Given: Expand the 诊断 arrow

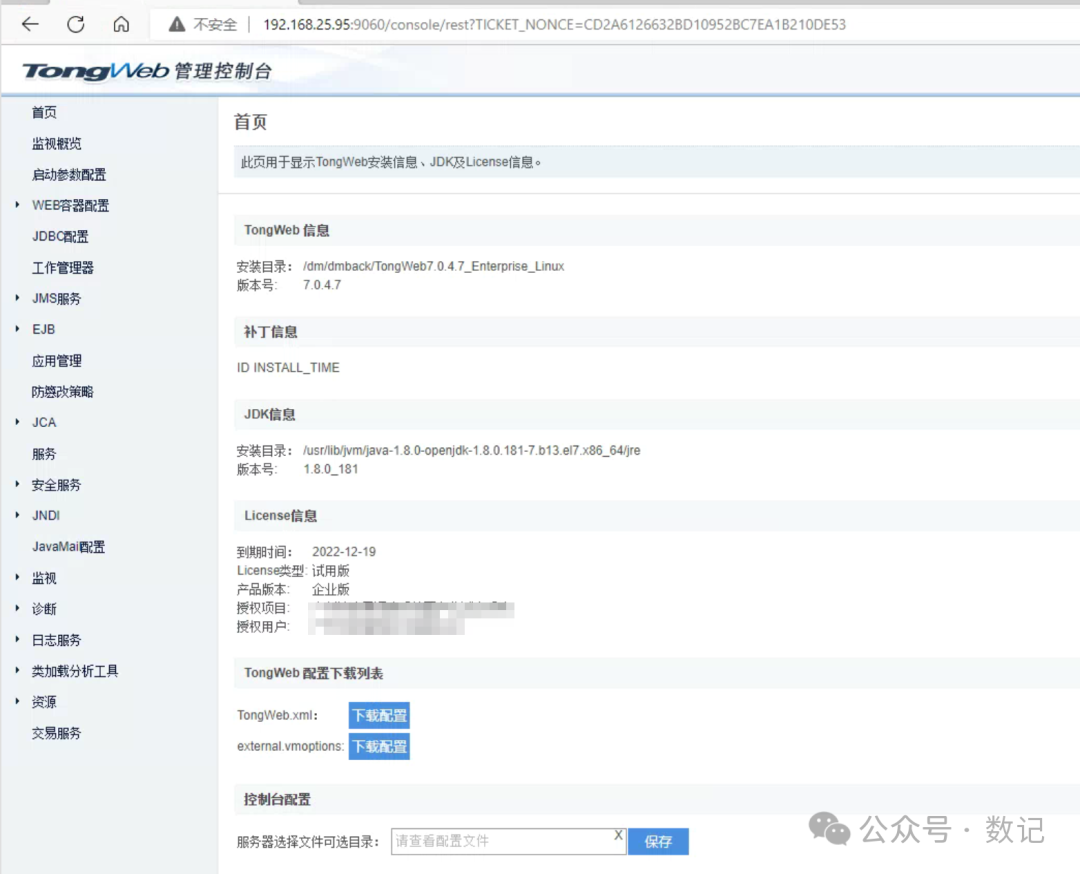Looking at the screenshot, I should [x=17, y=608].
